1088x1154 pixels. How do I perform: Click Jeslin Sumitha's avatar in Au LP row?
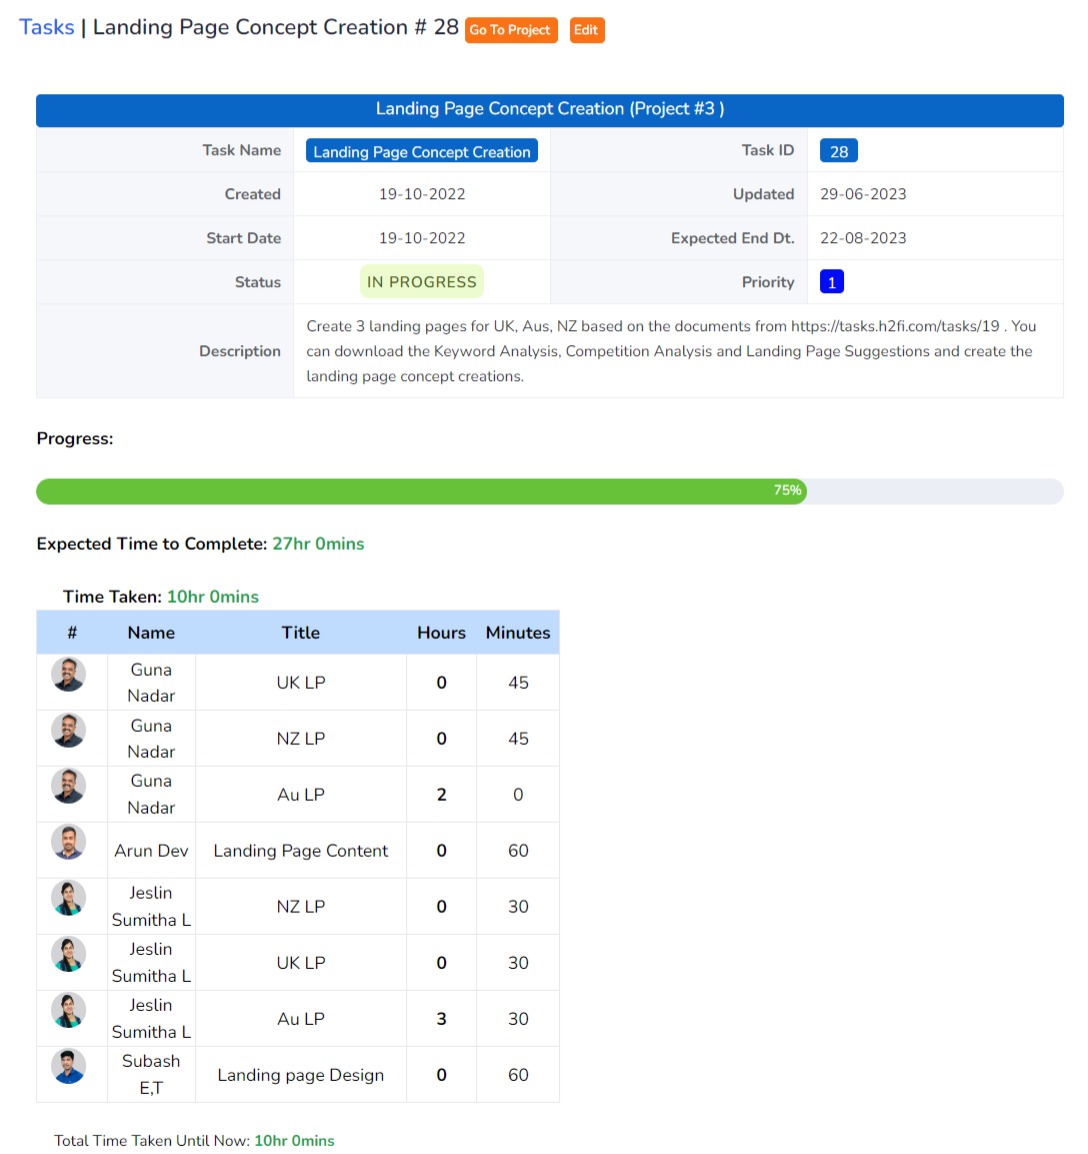[69, 1011]
